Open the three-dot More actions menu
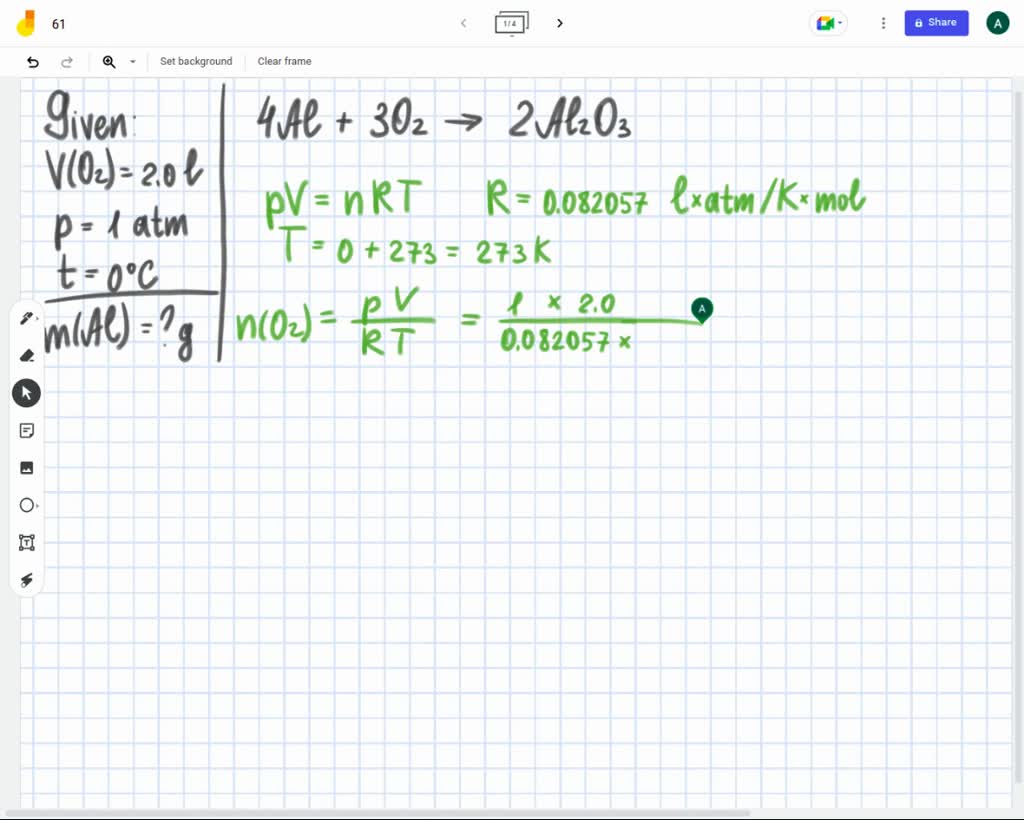Viewport: 1024px width, 820px height. pos(883,22)
